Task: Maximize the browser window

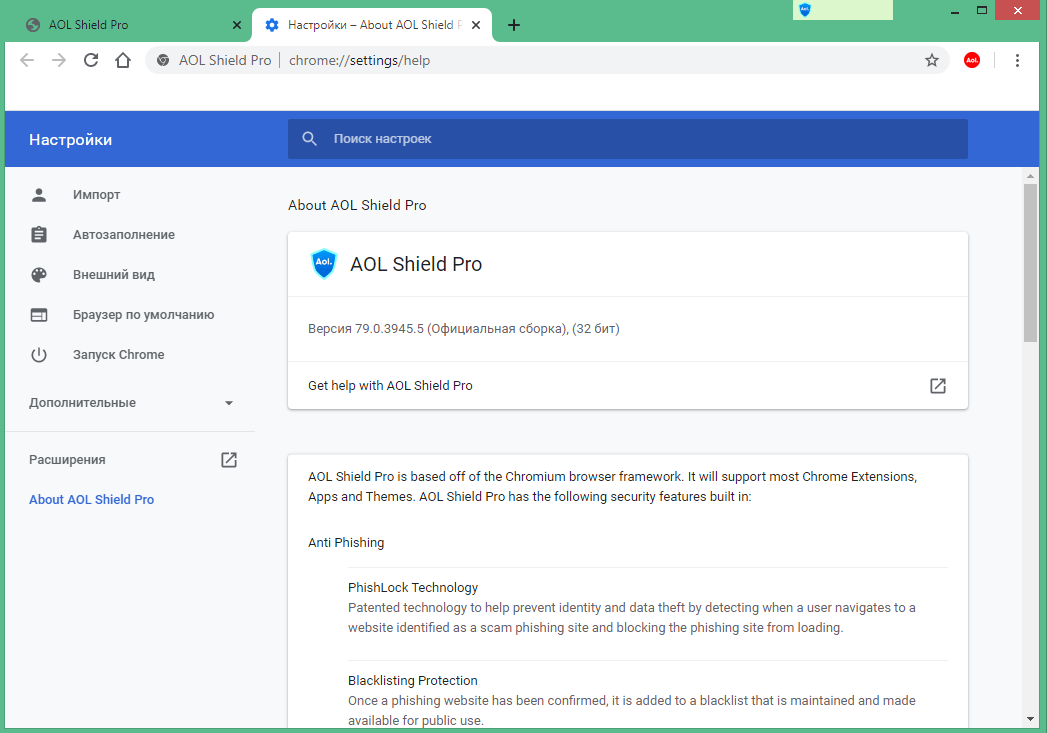Action: coord(982,11)
